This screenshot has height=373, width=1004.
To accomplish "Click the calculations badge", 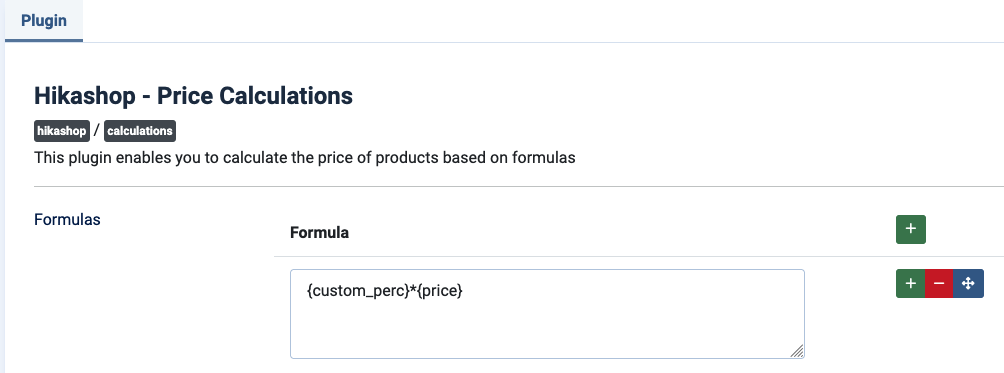I will click(x=140, y=131).
